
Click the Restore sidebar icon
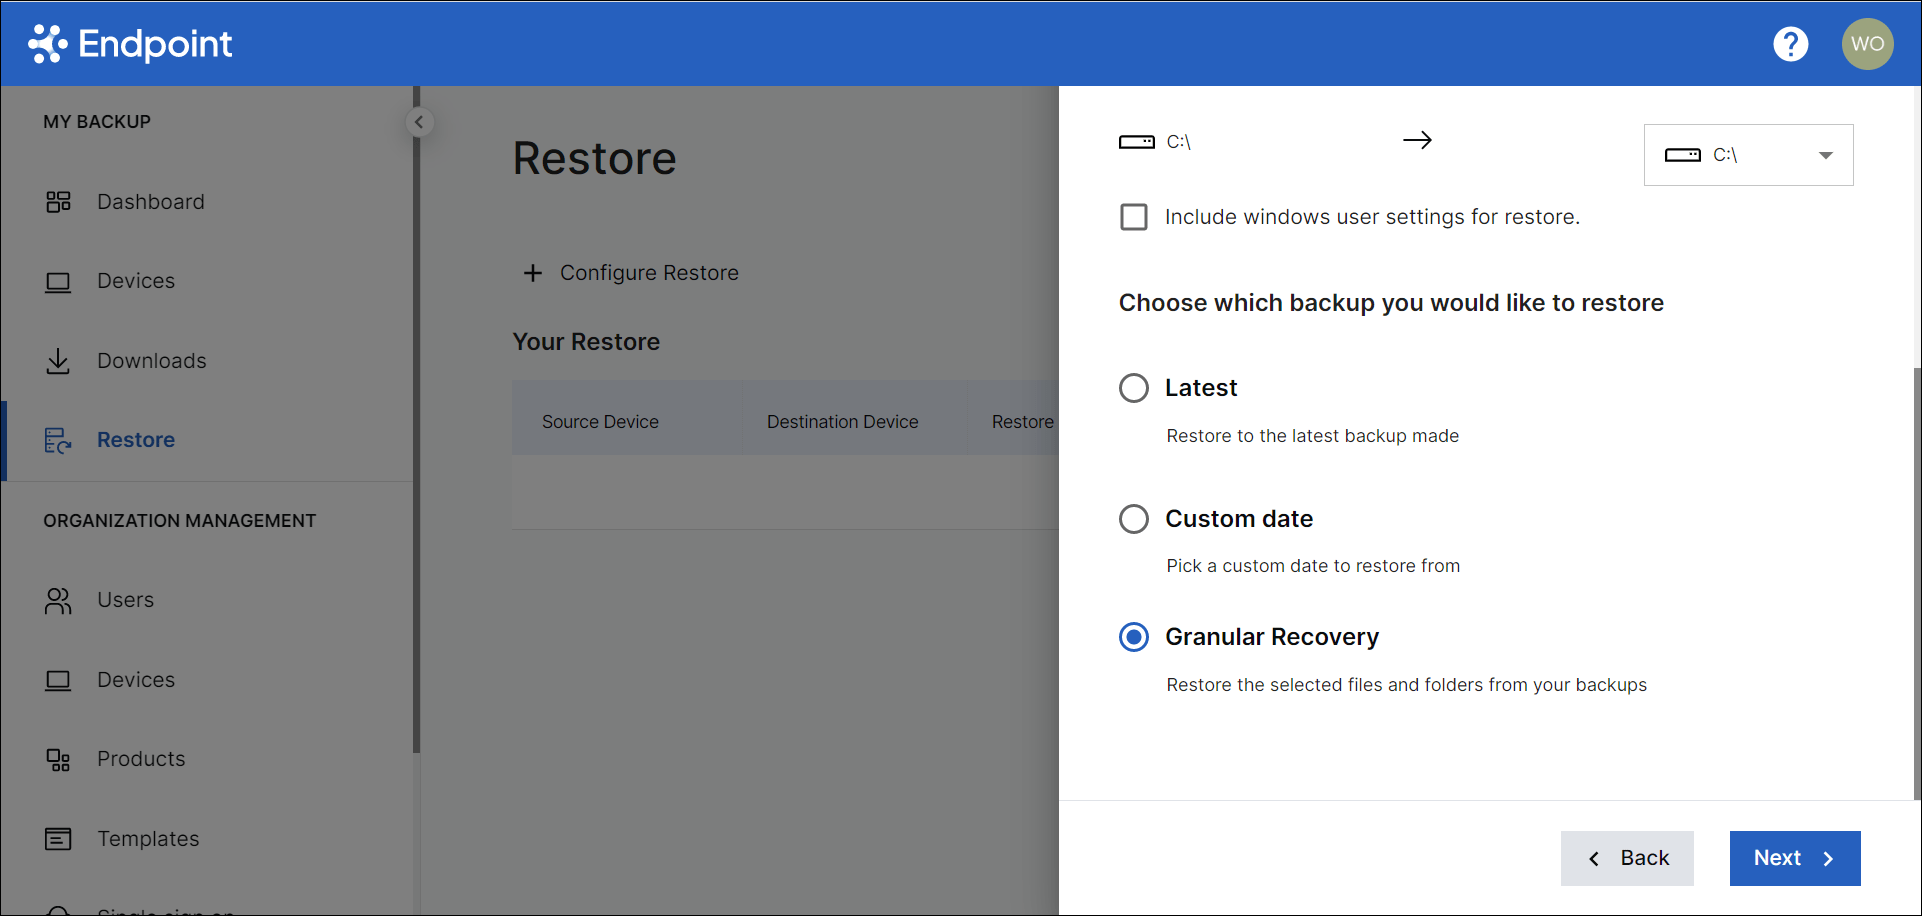pyautogui.click(x=58, y=440)
